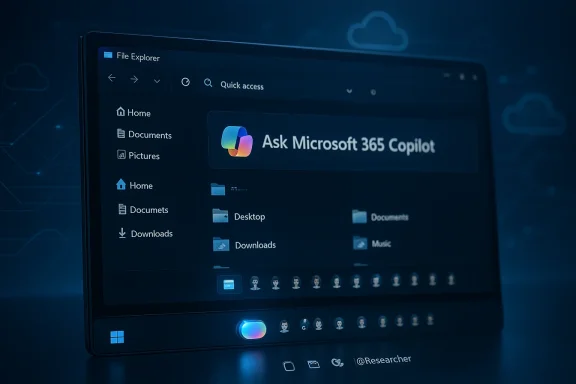This screenshot has width=576, height=384.
Task: Go forward with the right arrow
Action: pyautogui.click(x=134, y=79)
